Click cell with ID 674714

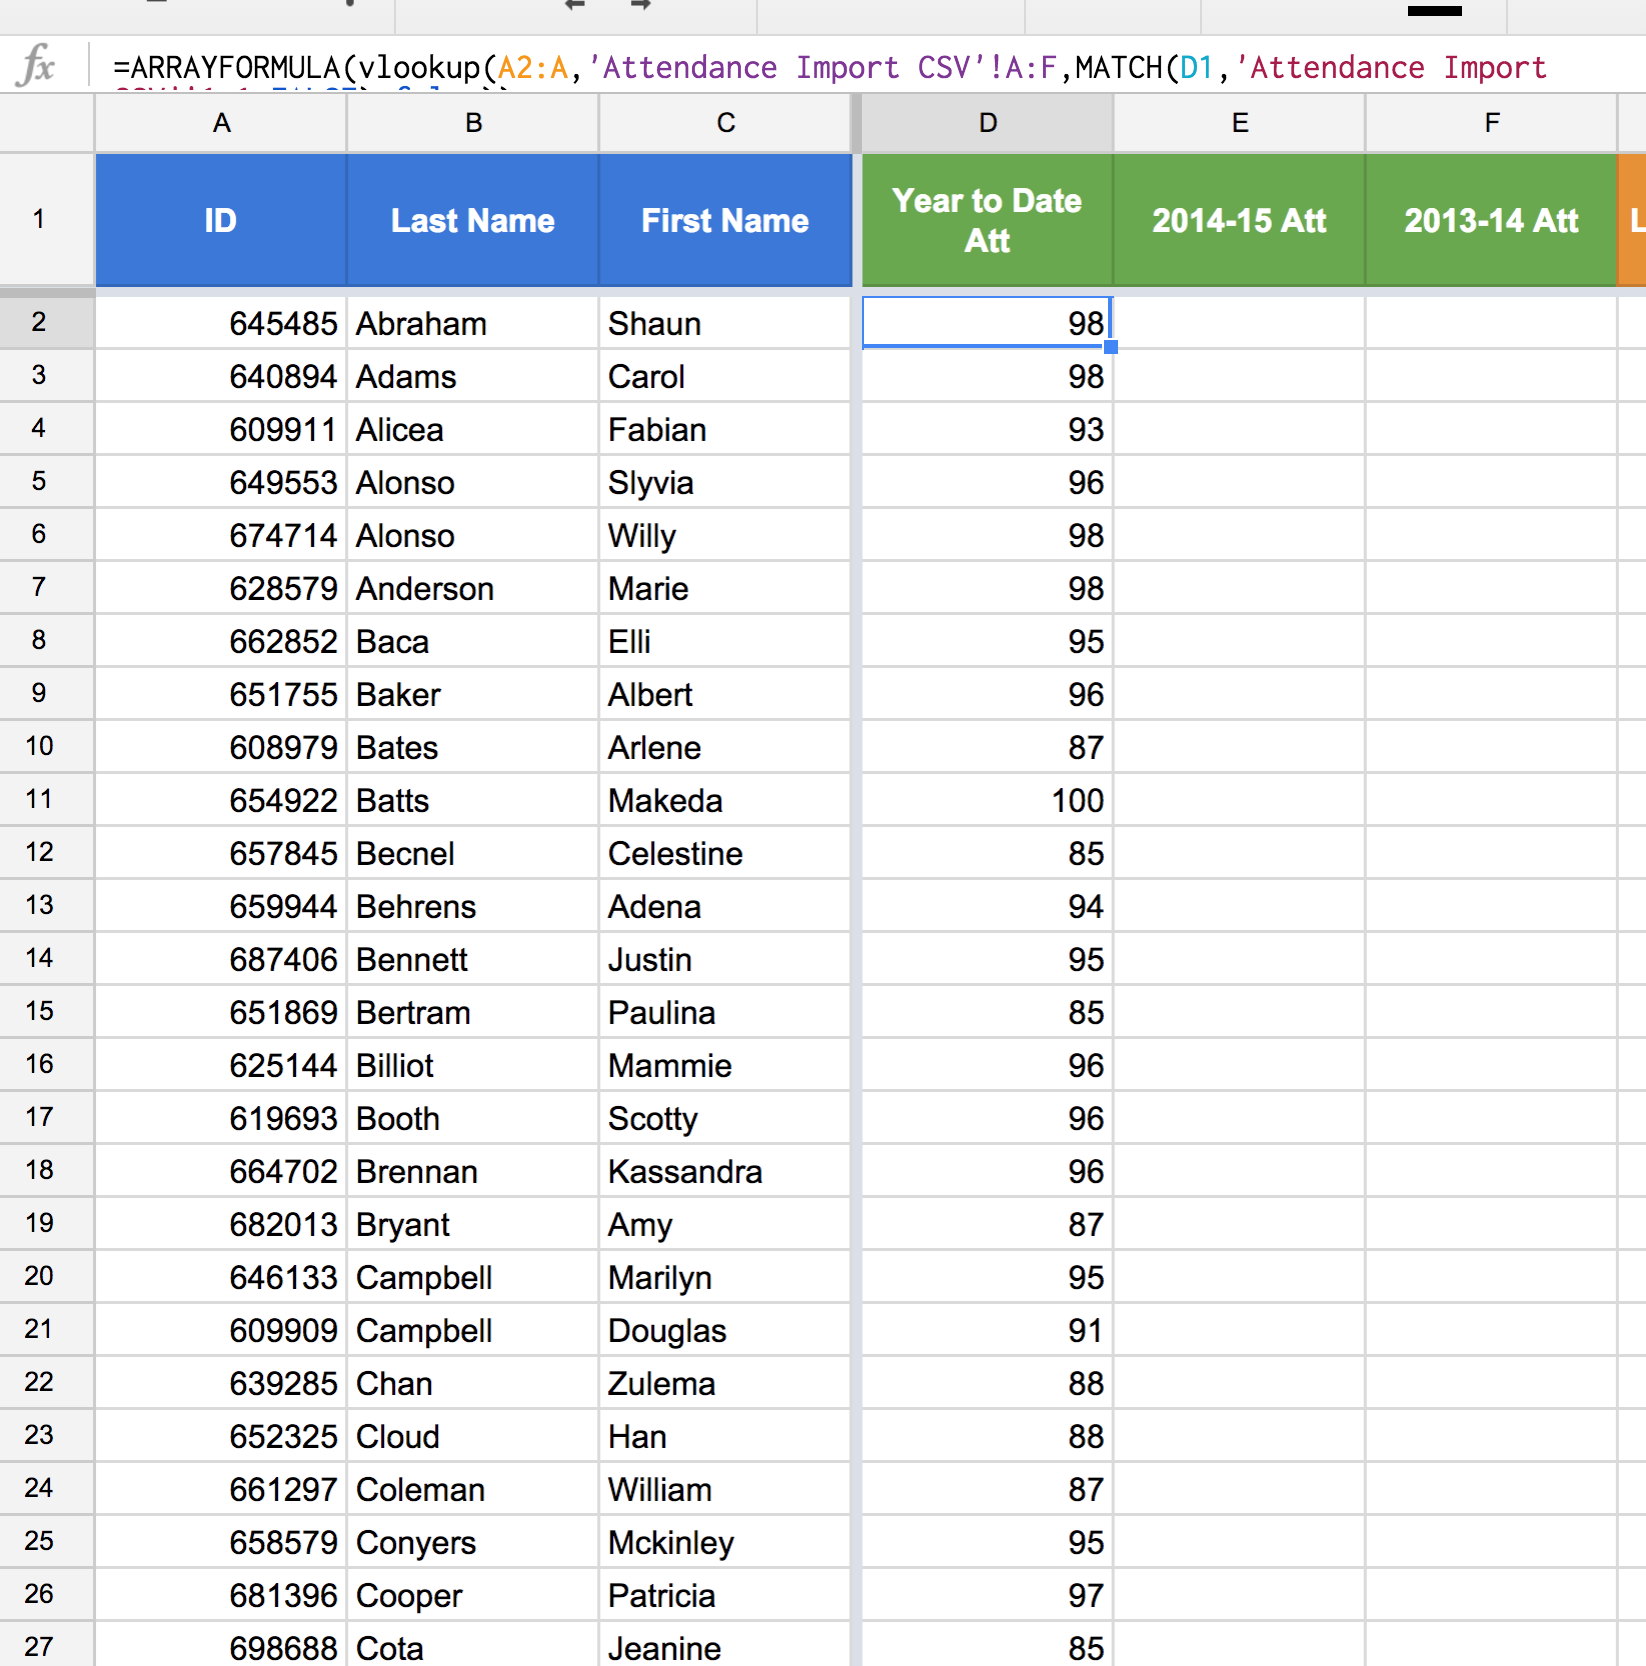coord(221,535)
